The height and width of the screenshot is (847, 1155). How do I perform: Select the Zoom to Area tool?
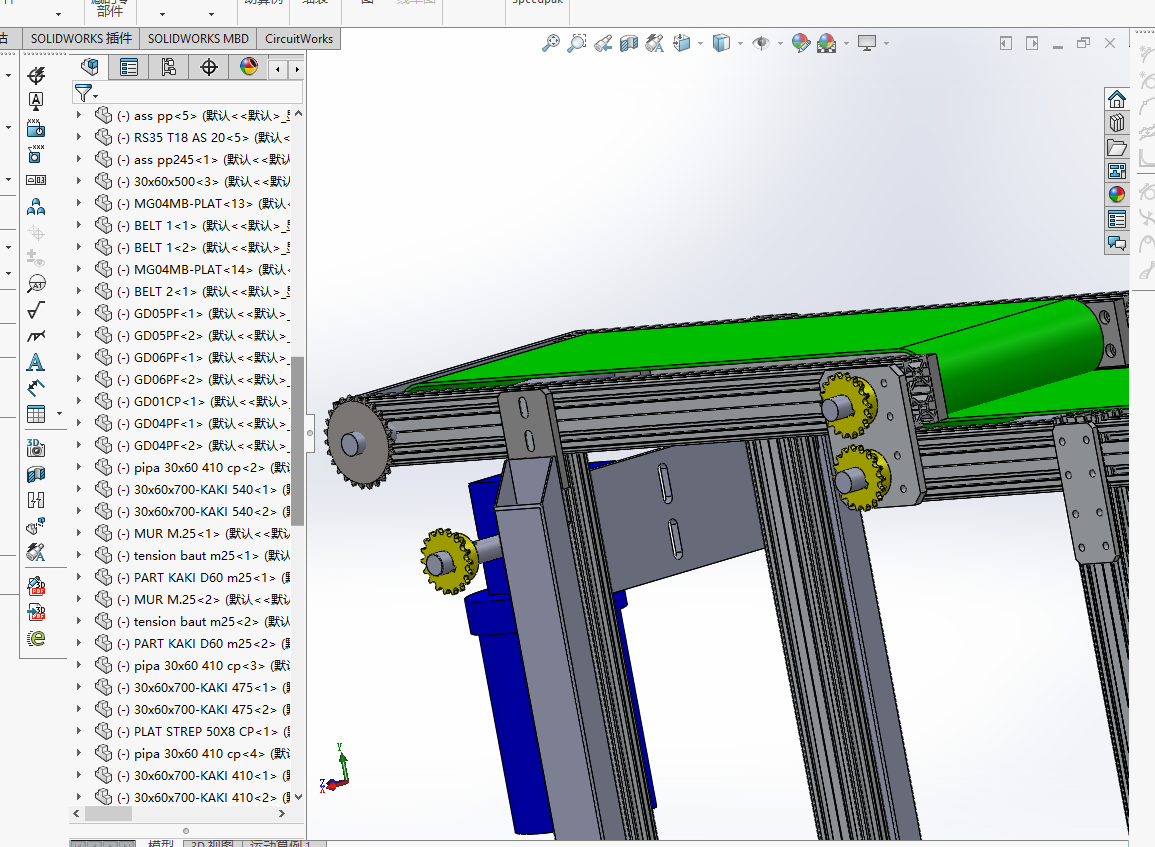pos(576,43)
